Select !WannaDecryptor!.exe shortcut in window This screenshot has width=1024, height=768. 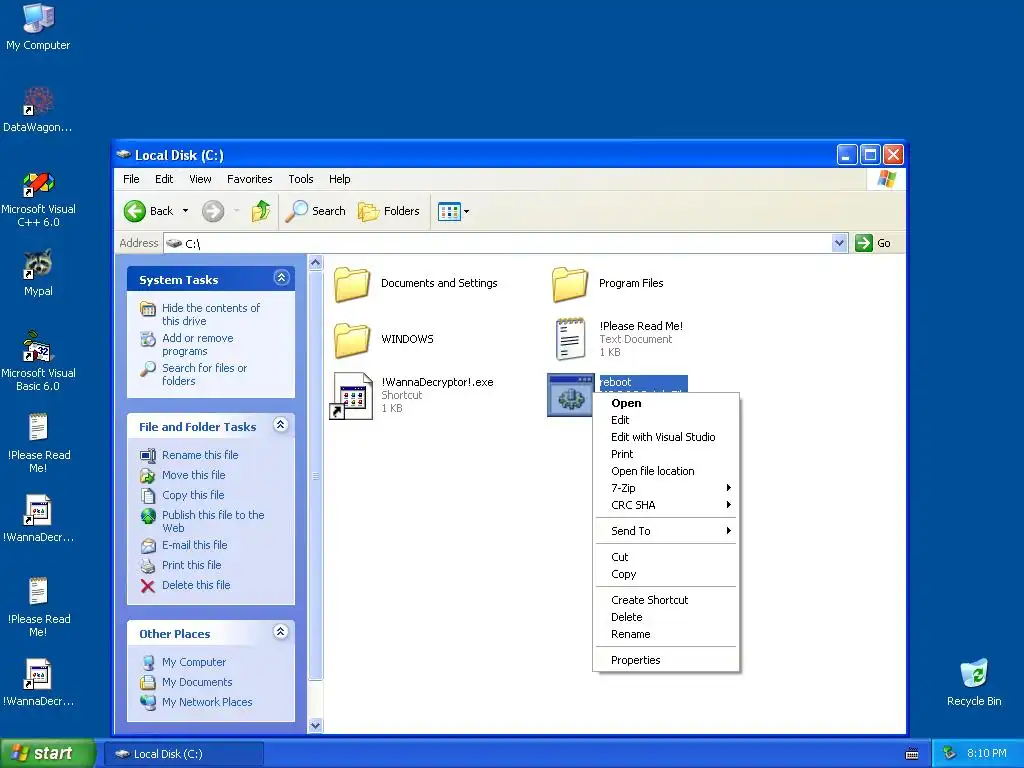(352, 395)
